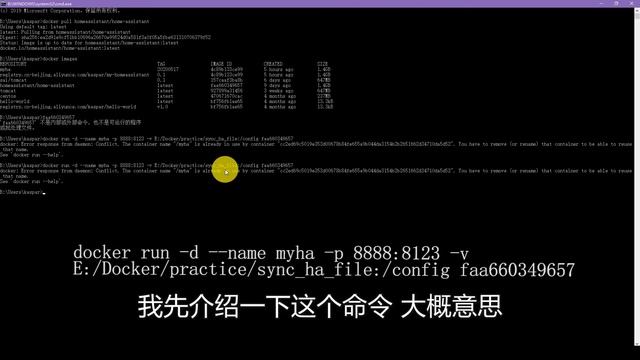Minimize the command prompt window

(601, 3)
